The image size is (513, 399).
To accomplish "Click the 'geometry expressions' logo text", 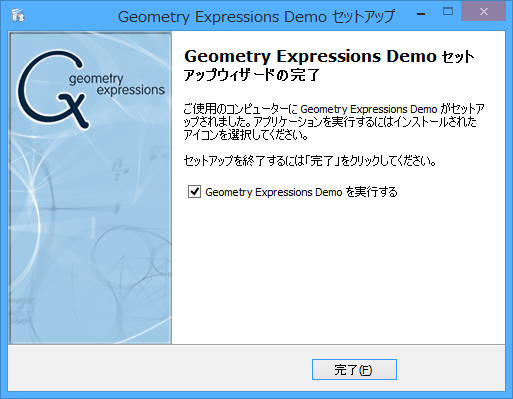I will click(x=117, y=85).
